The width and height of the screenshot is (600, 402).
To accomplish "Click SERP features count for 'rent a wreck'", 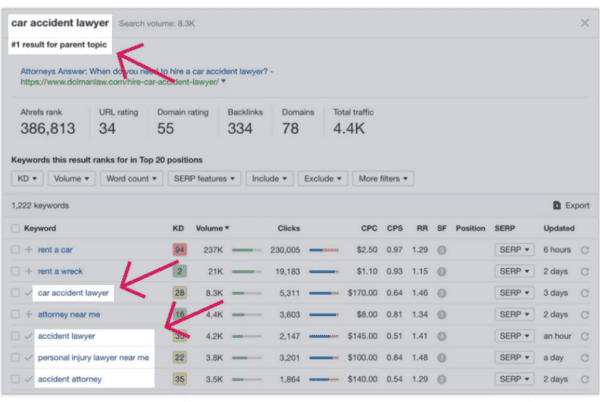I will [441, 271].
